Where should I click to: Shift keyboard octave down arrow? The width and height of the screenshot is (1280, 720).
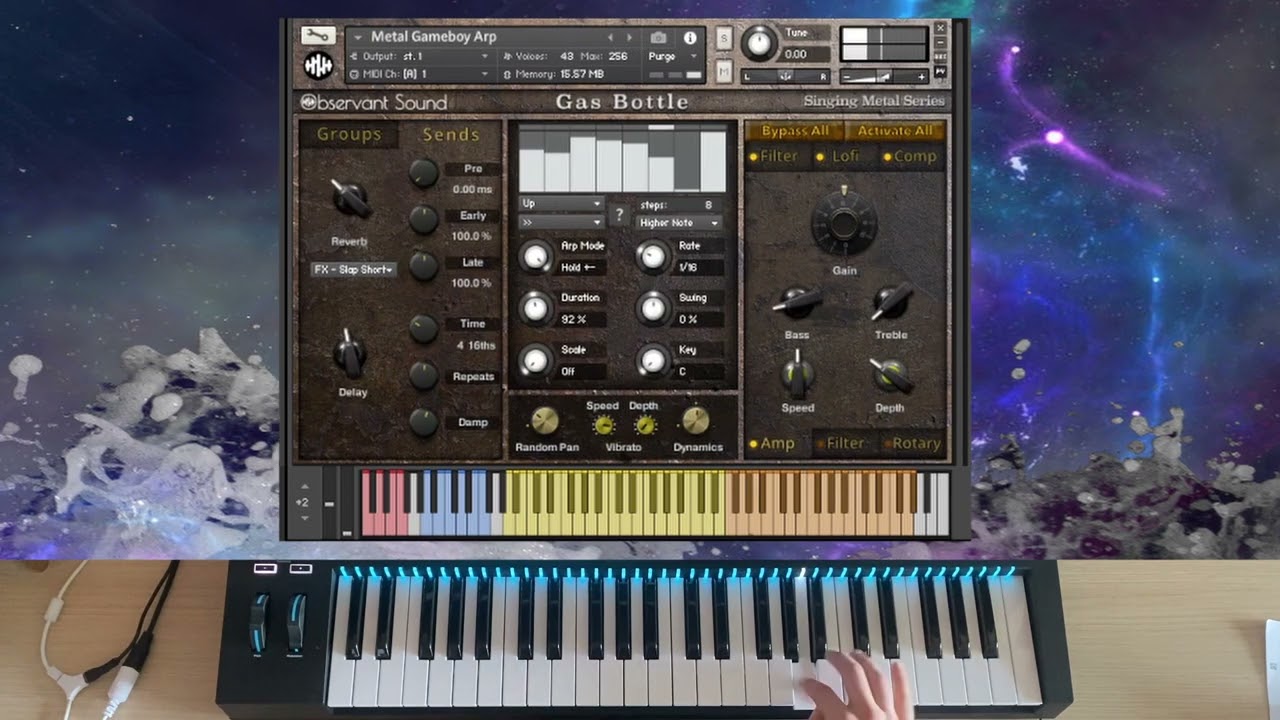click(304, 517)
